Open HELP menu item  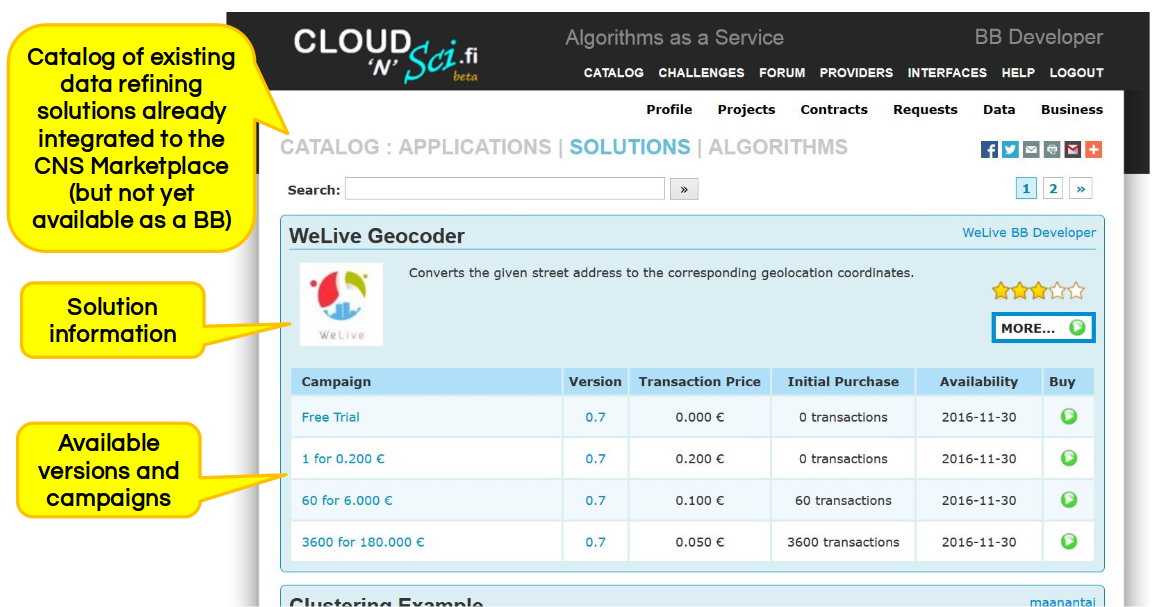coord(1018,73)
